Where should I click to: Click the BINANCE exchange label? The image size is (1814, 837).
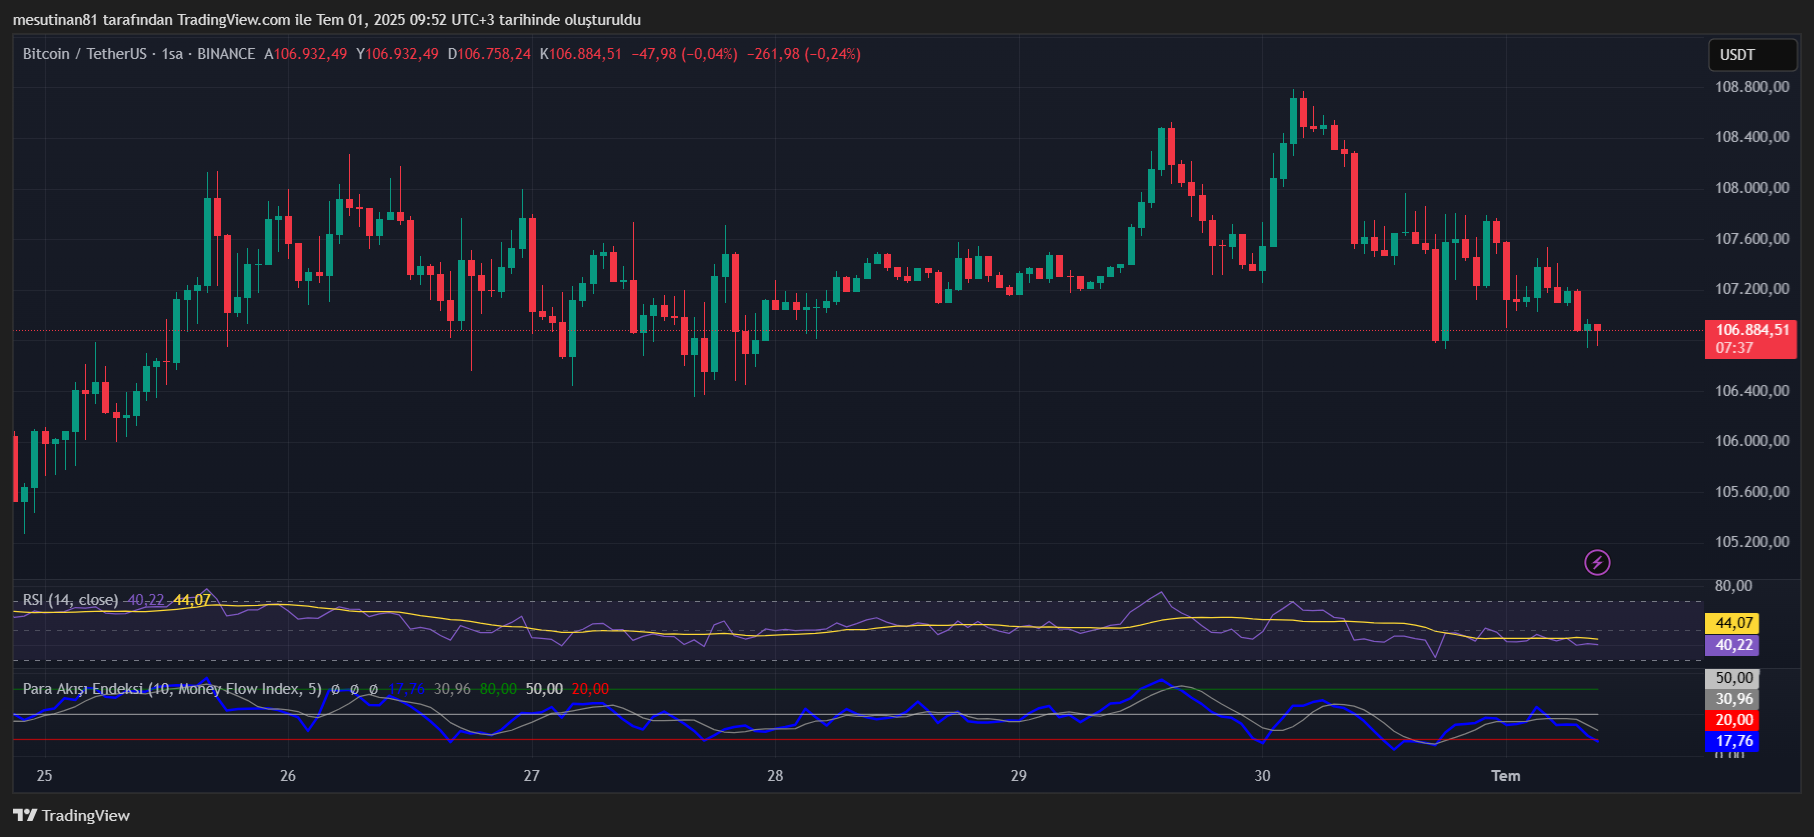(x=226, y=54)
